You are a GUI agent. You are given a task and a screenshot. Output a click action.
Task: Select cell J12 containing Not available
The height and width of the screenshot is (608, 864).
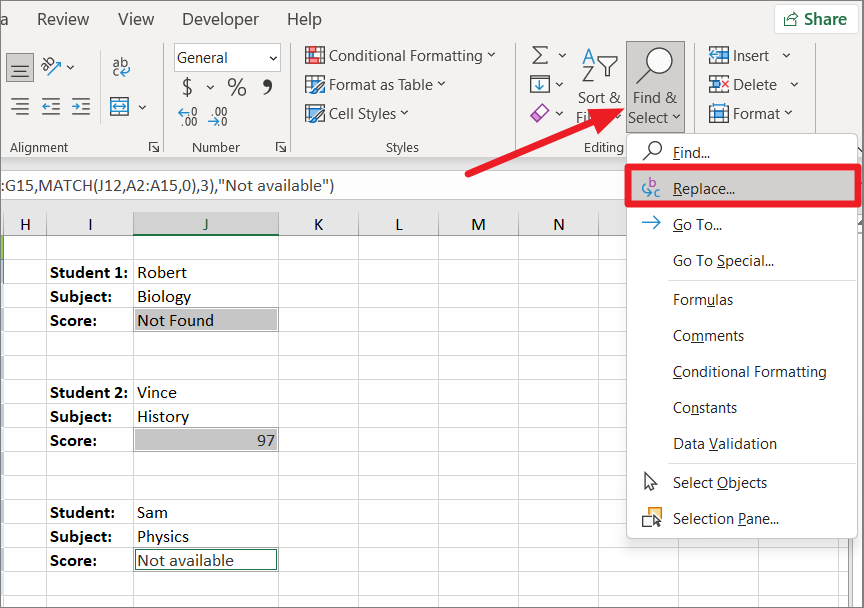pos(205,559)
